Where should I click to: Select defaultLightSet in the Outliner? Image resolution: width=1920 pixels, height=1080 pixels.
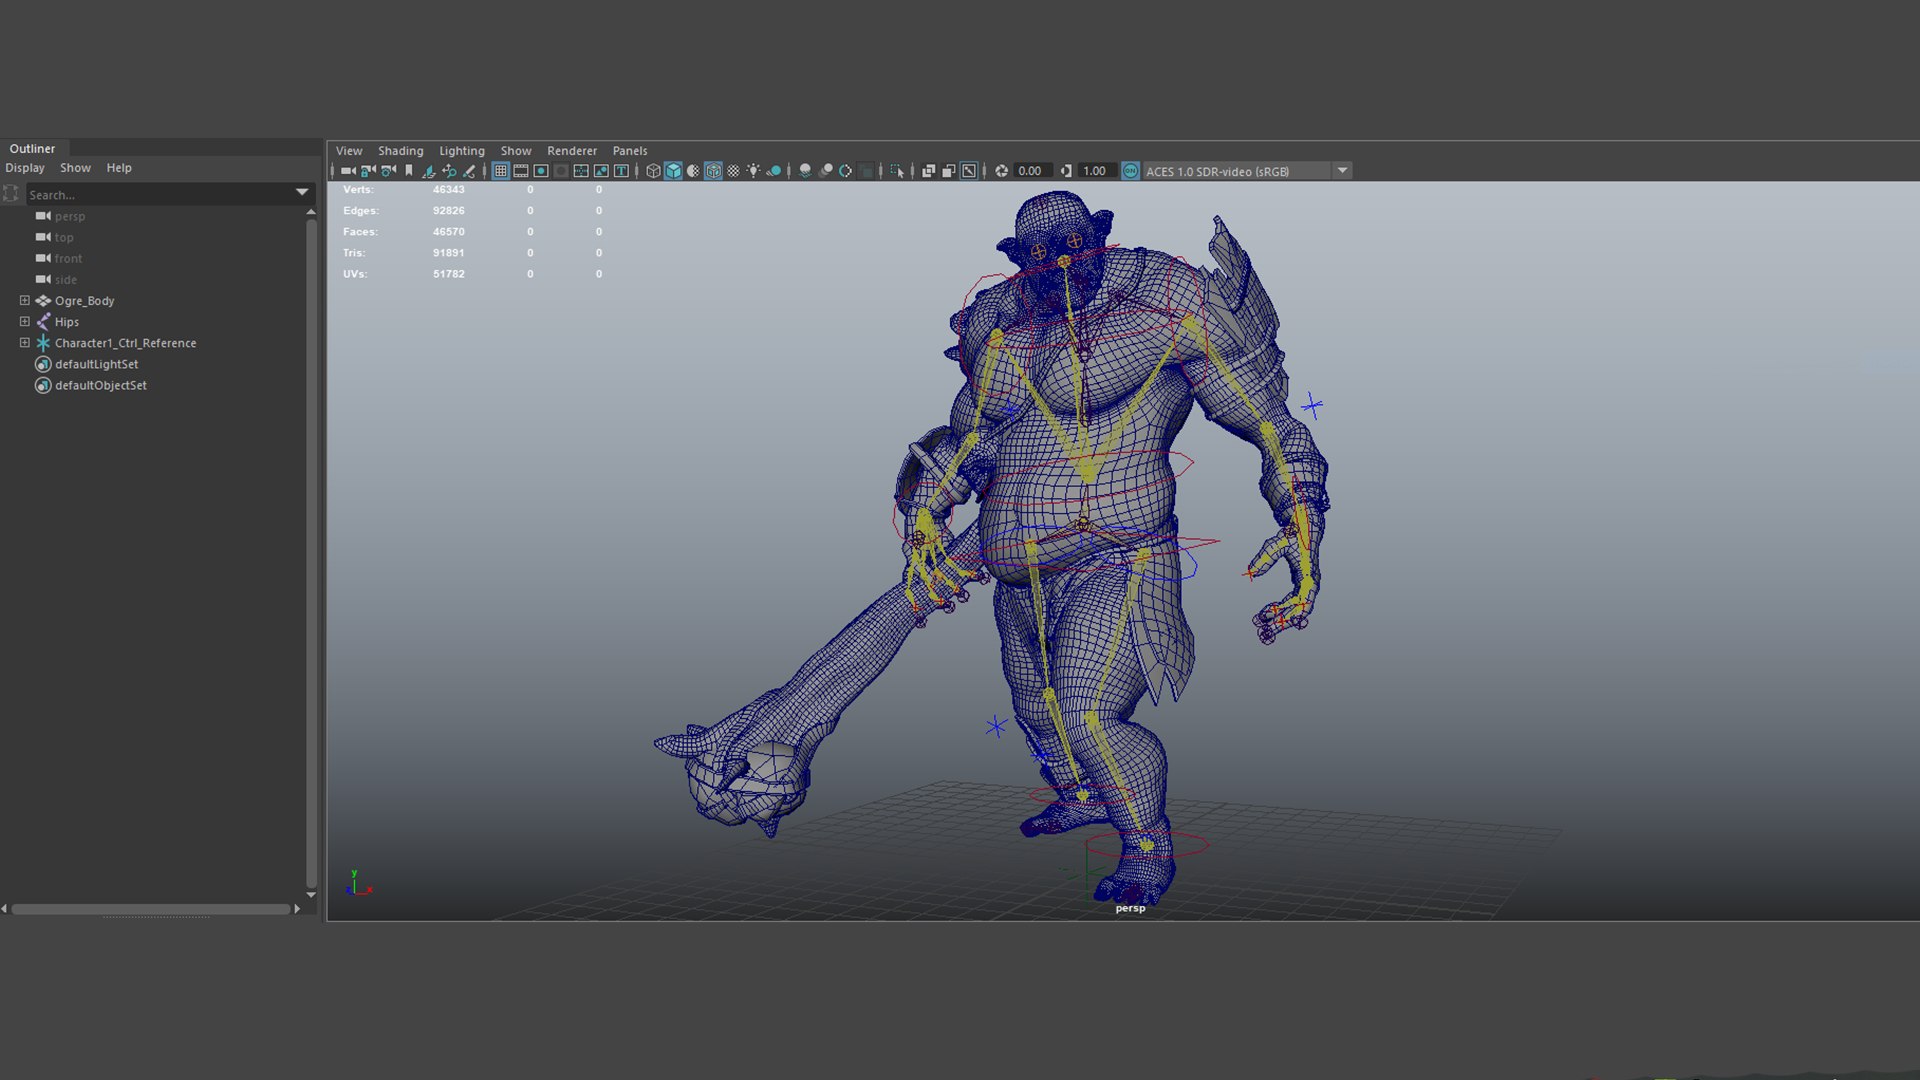(96, 364)
